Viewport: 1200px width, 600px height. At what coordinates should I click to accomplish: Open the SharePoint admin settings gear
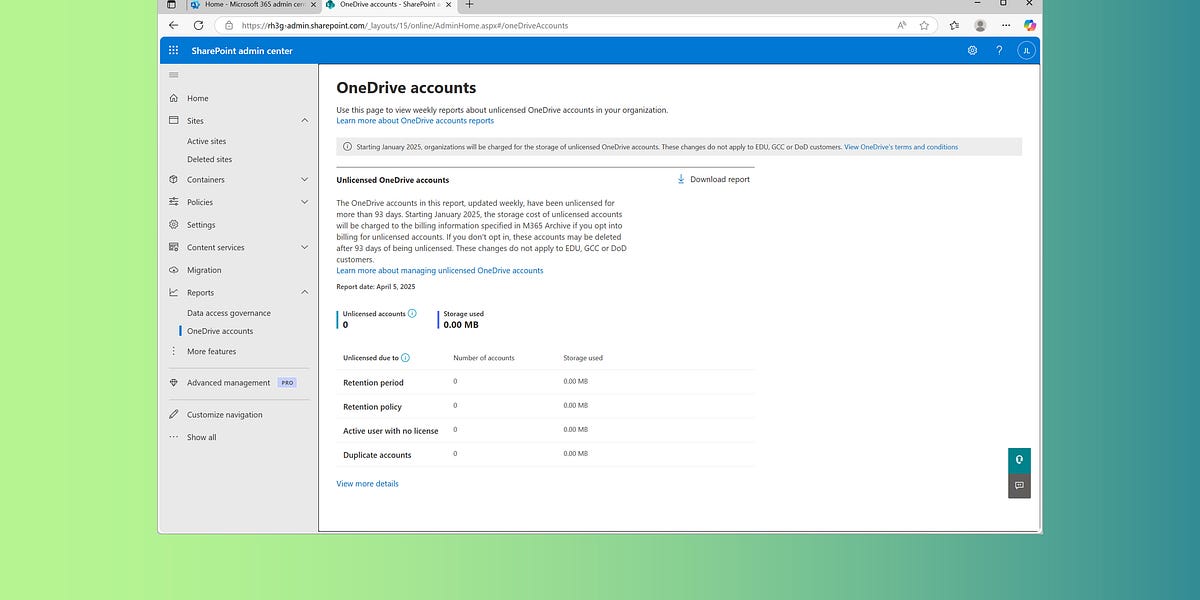972,49
